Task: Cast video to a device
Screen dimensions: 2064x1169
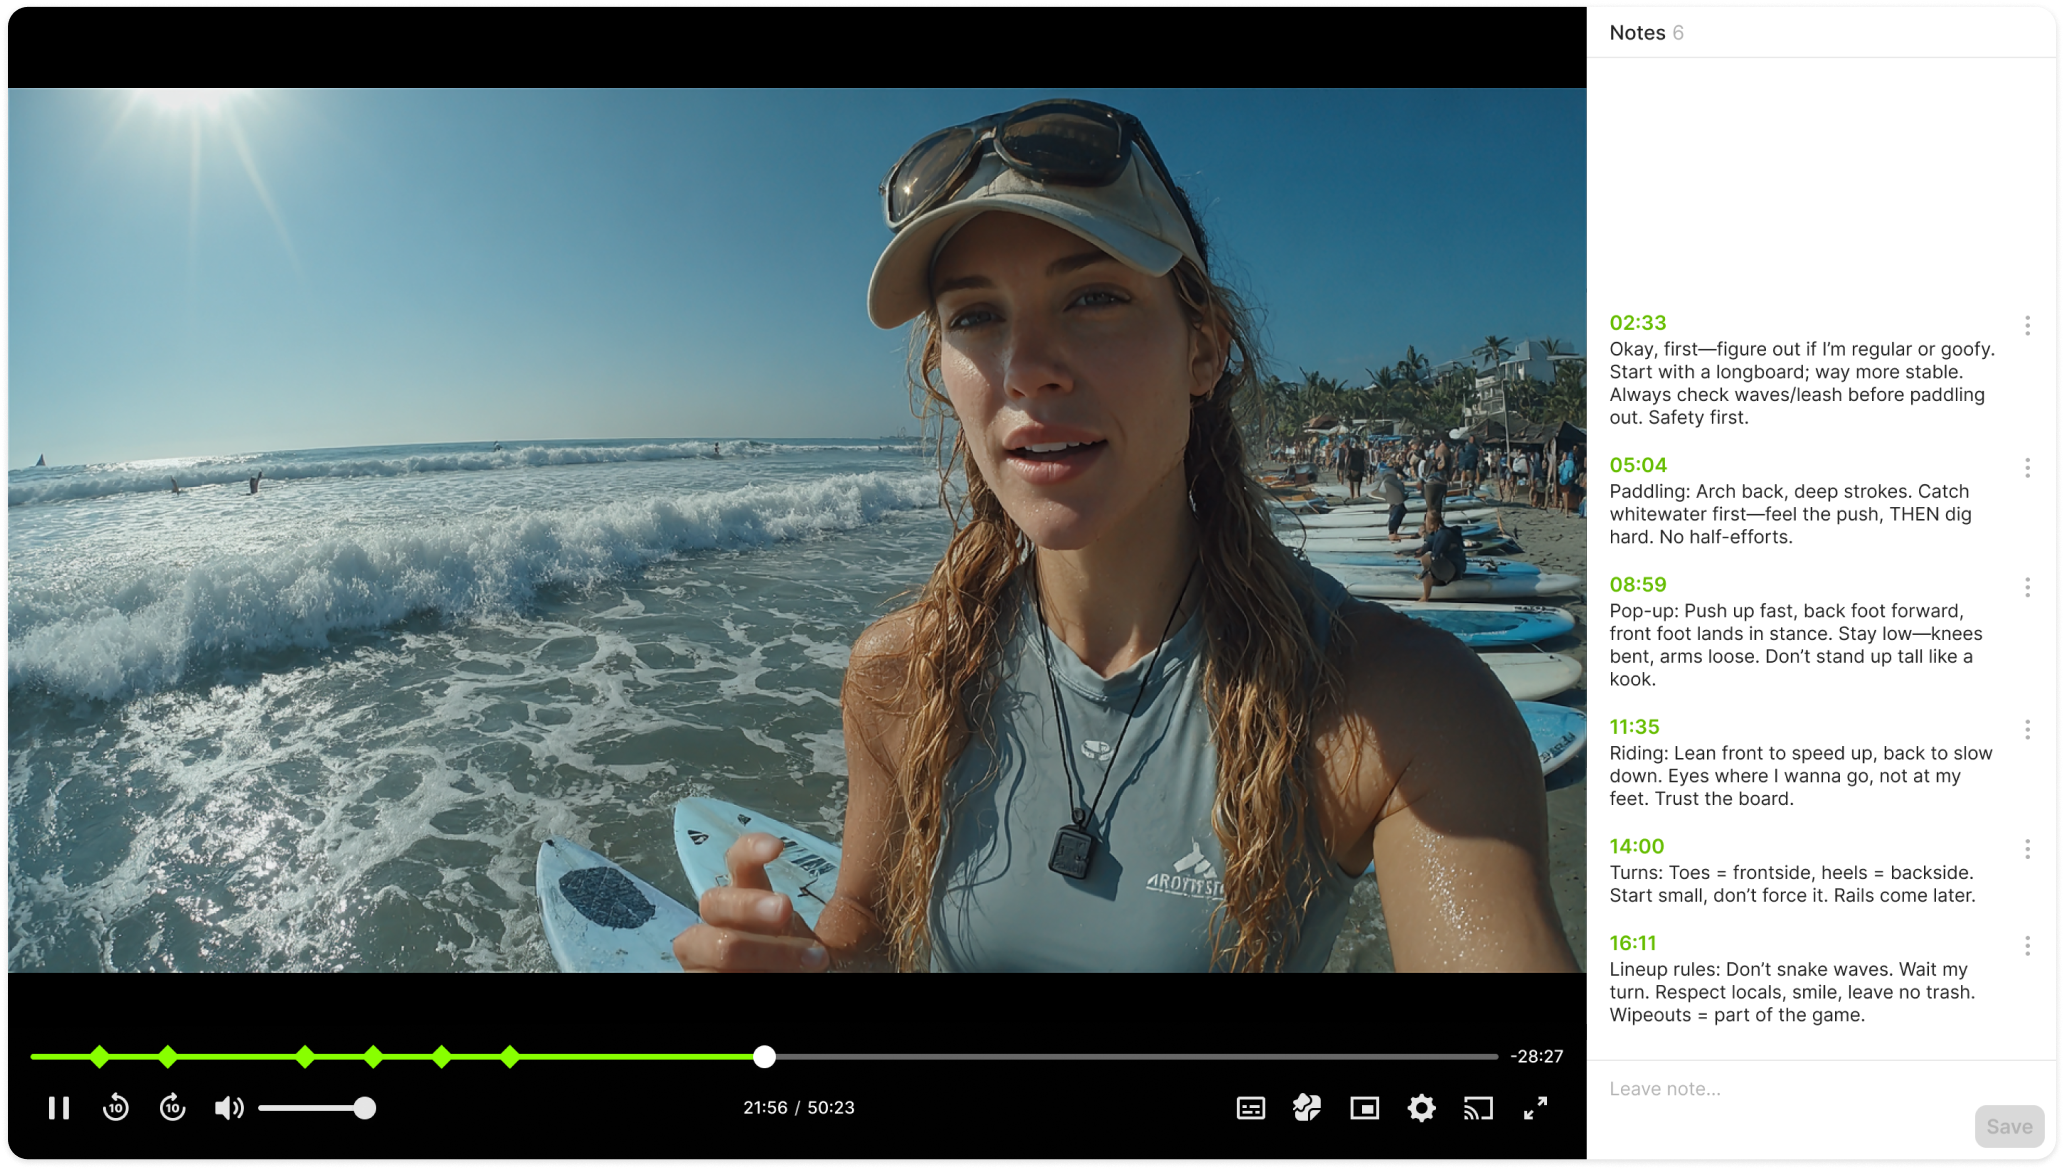Action: (x=1478, y=1108)
